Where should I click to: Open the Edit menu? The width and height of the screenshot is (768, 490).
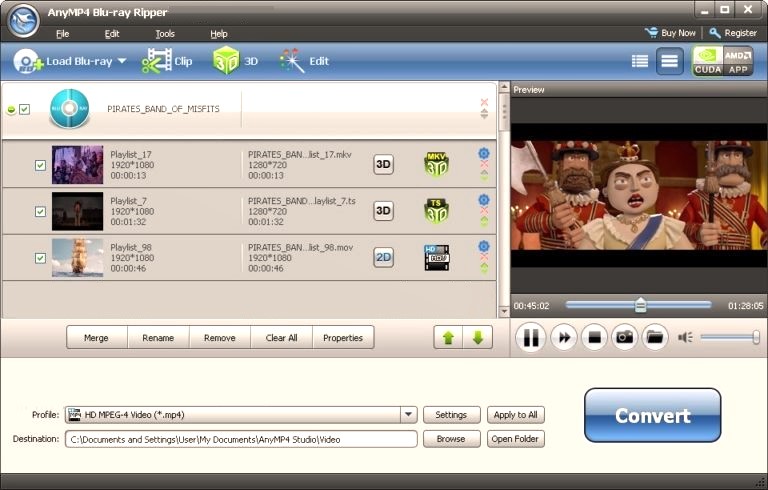pos(112,34)
